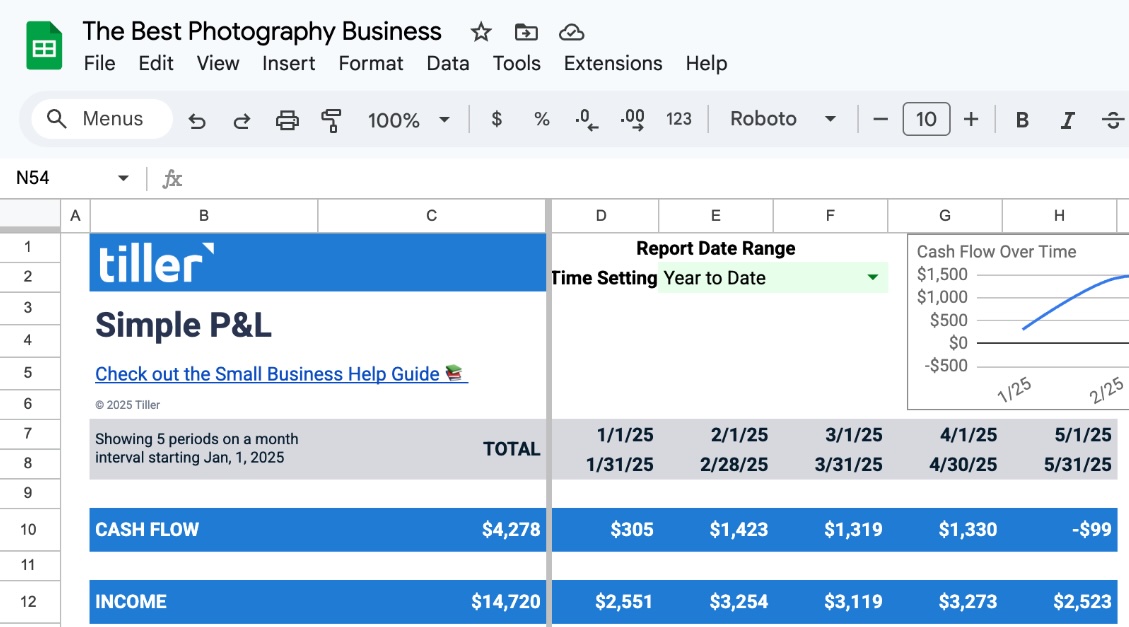Format as currency with dollar icon
This screenshot has width=1129, height=627.
(x=496, y=119)
